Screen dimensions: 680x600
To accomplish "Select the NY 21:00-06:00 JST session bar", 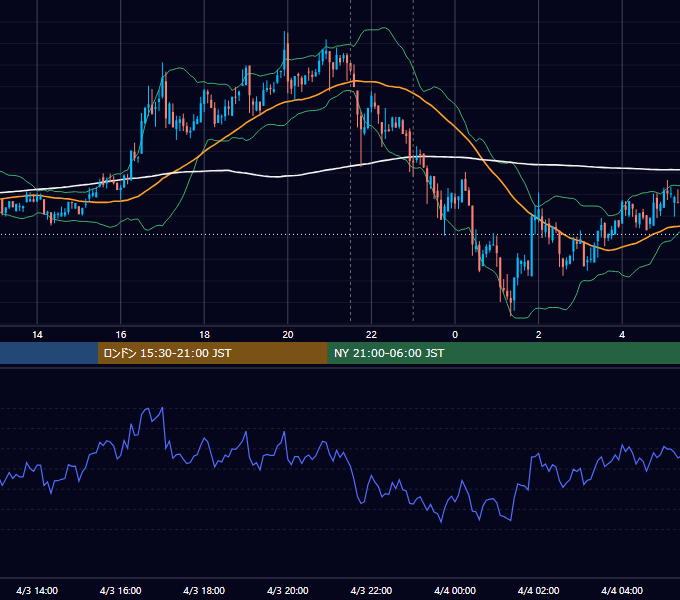I will [x=503, y=353].
